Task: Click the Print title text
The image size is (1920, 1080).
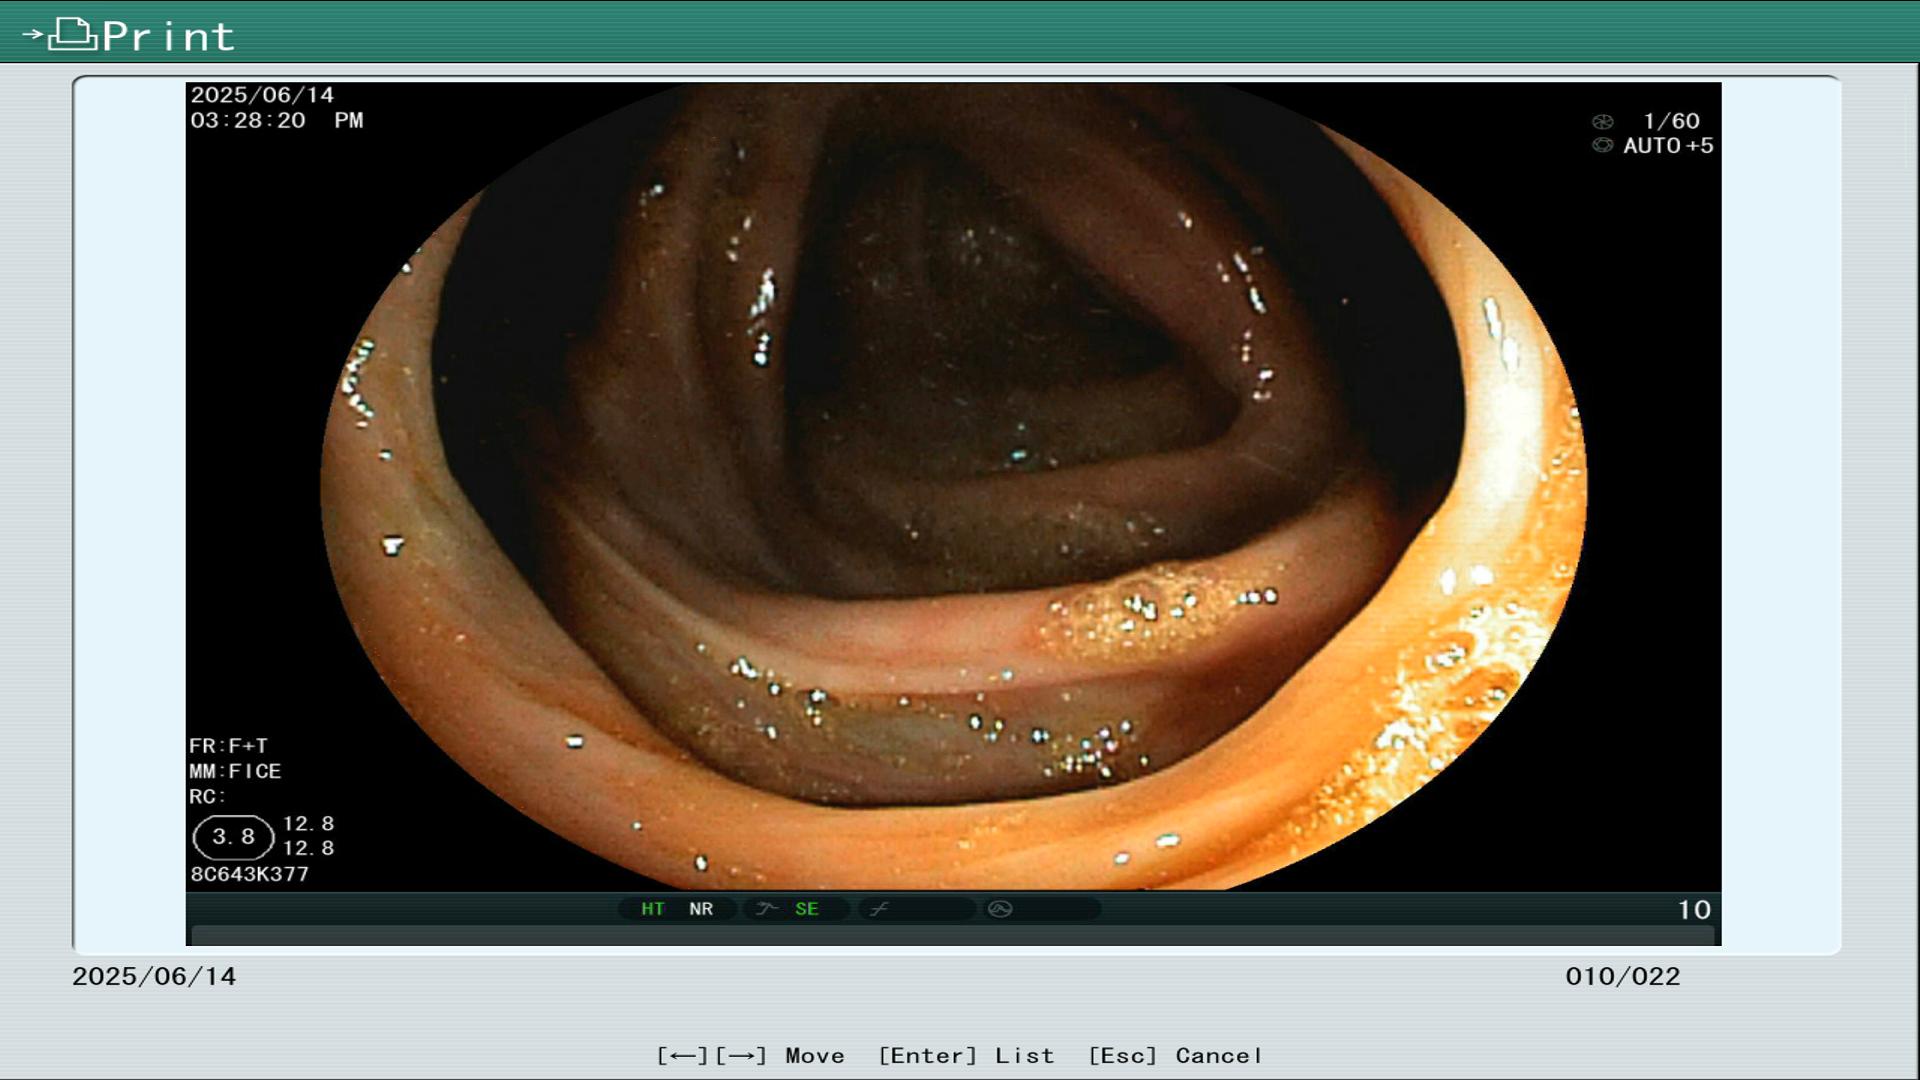Action: pos(169,37)
